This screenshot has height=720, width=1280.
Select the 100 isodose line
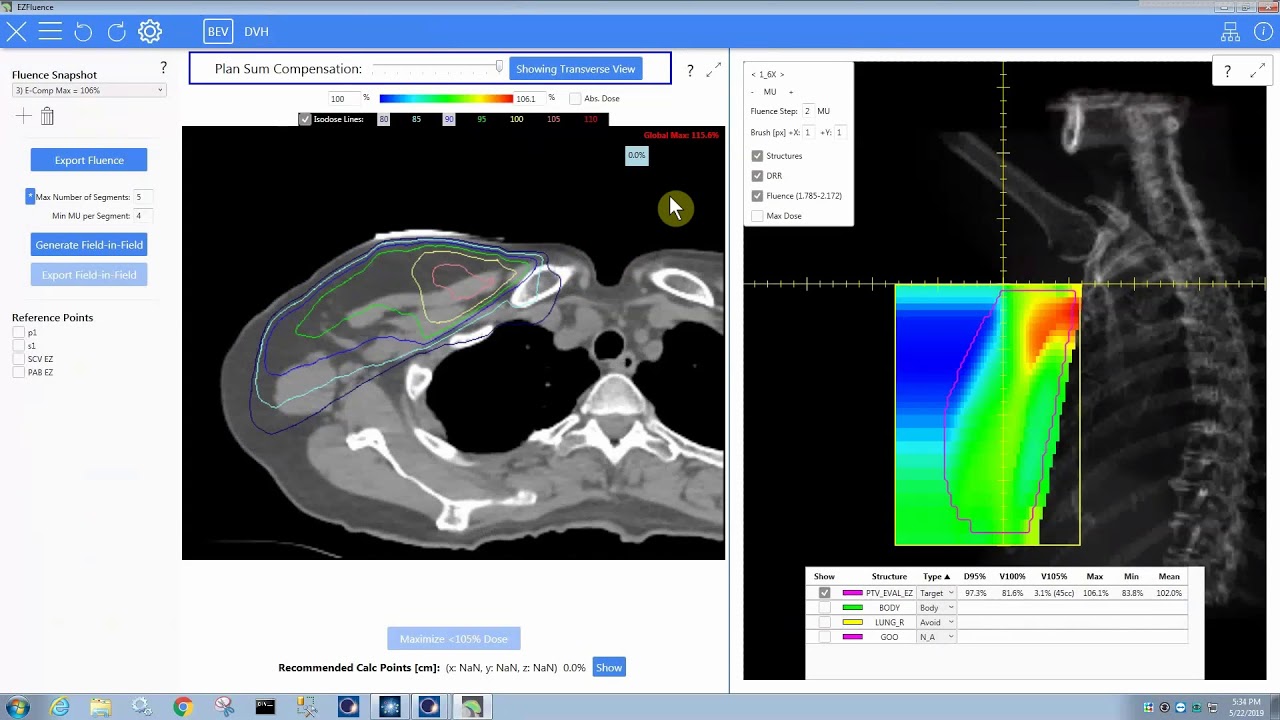516,119
